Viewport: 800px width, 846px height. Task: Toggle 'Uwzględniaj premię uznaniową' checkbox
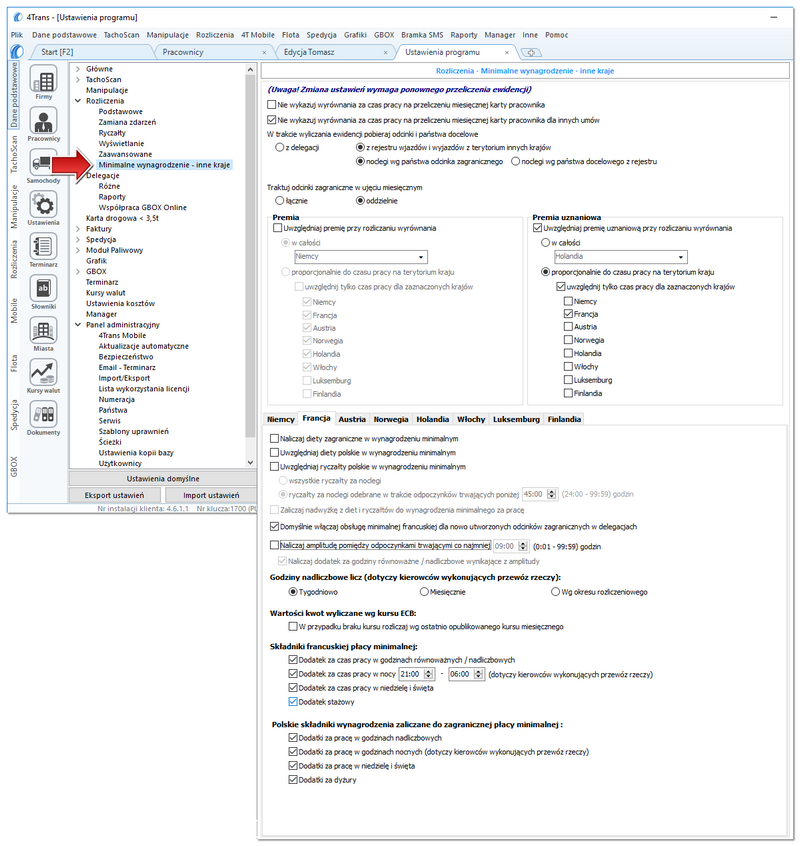[x=537, y=228]
